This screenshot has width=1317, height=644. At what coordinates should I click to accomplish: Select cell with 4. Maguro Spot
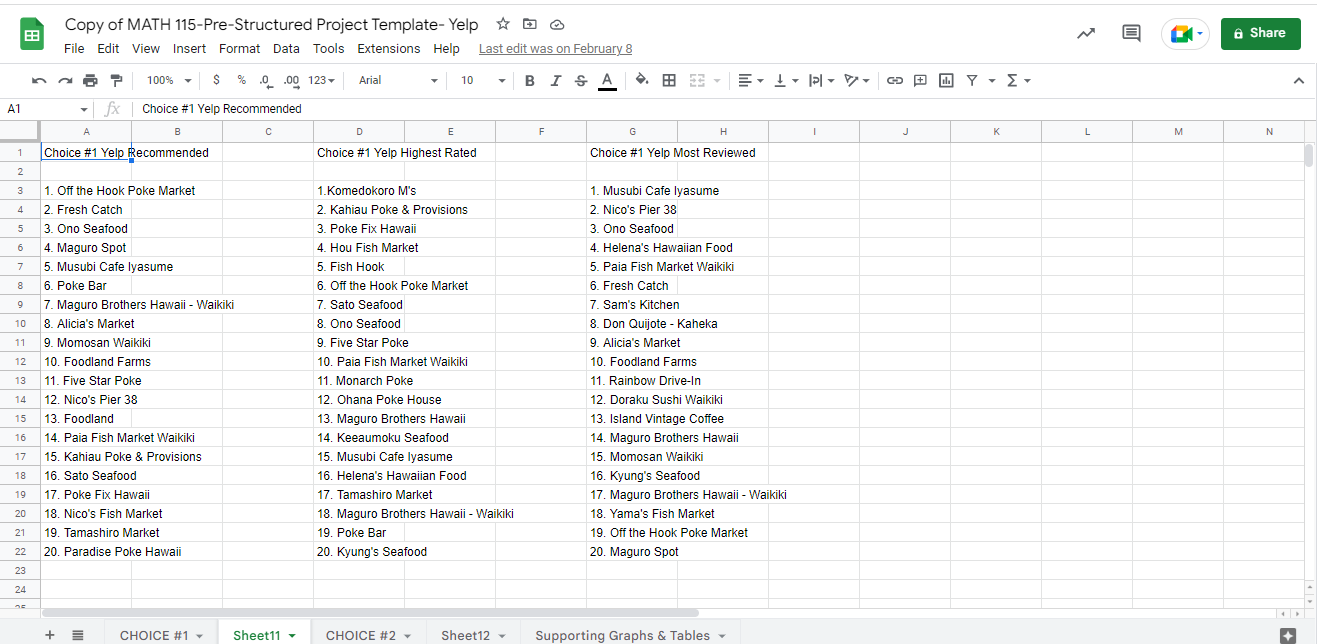(x=85, y=248)
